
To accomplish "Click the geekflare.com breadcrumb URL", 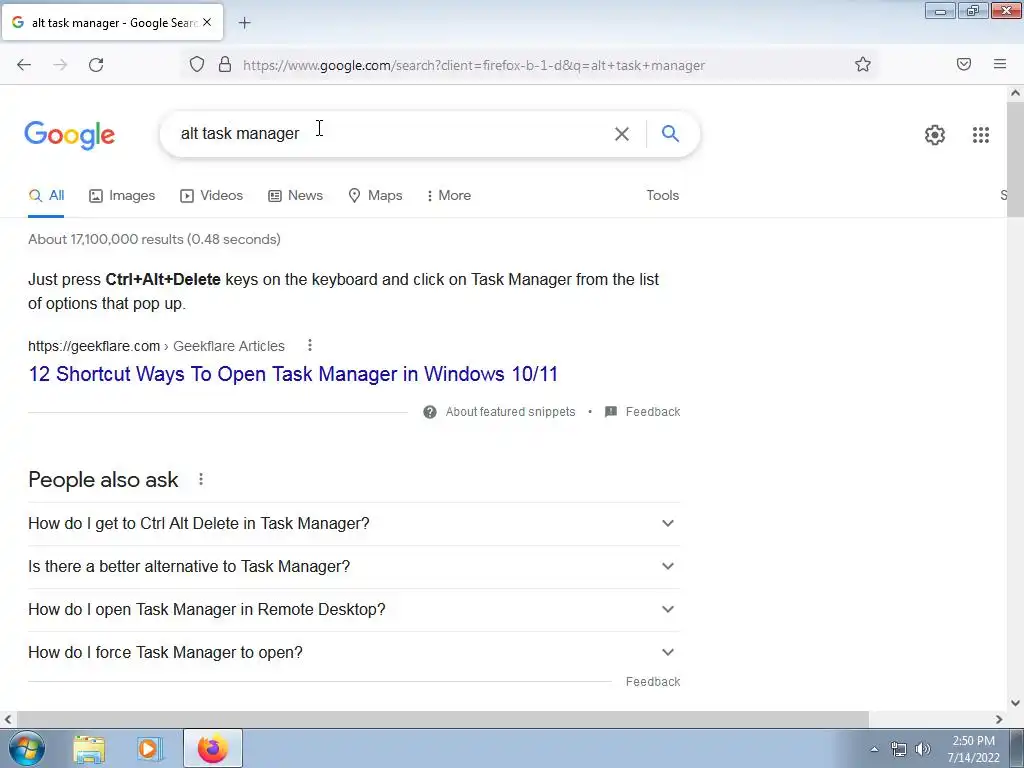I will click(x=156, y=346).
